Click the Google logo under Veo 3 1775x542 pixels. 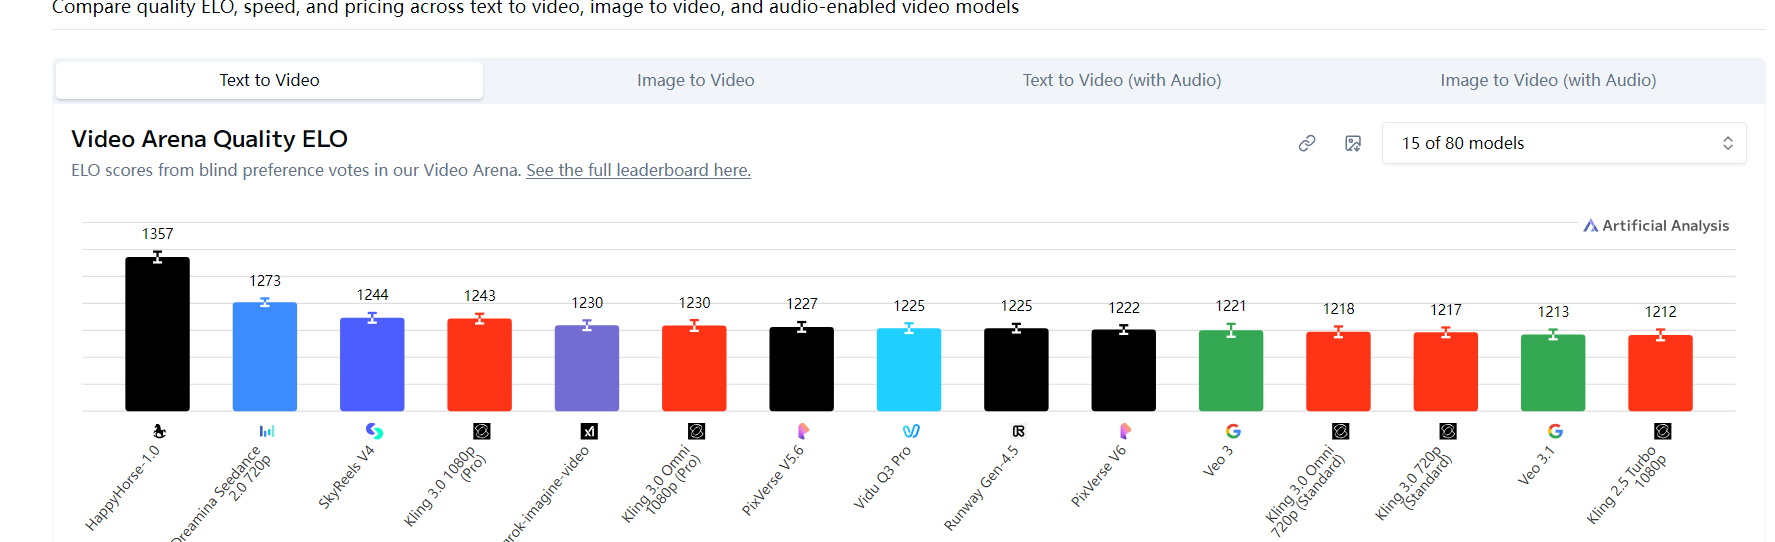(1232, 431)
